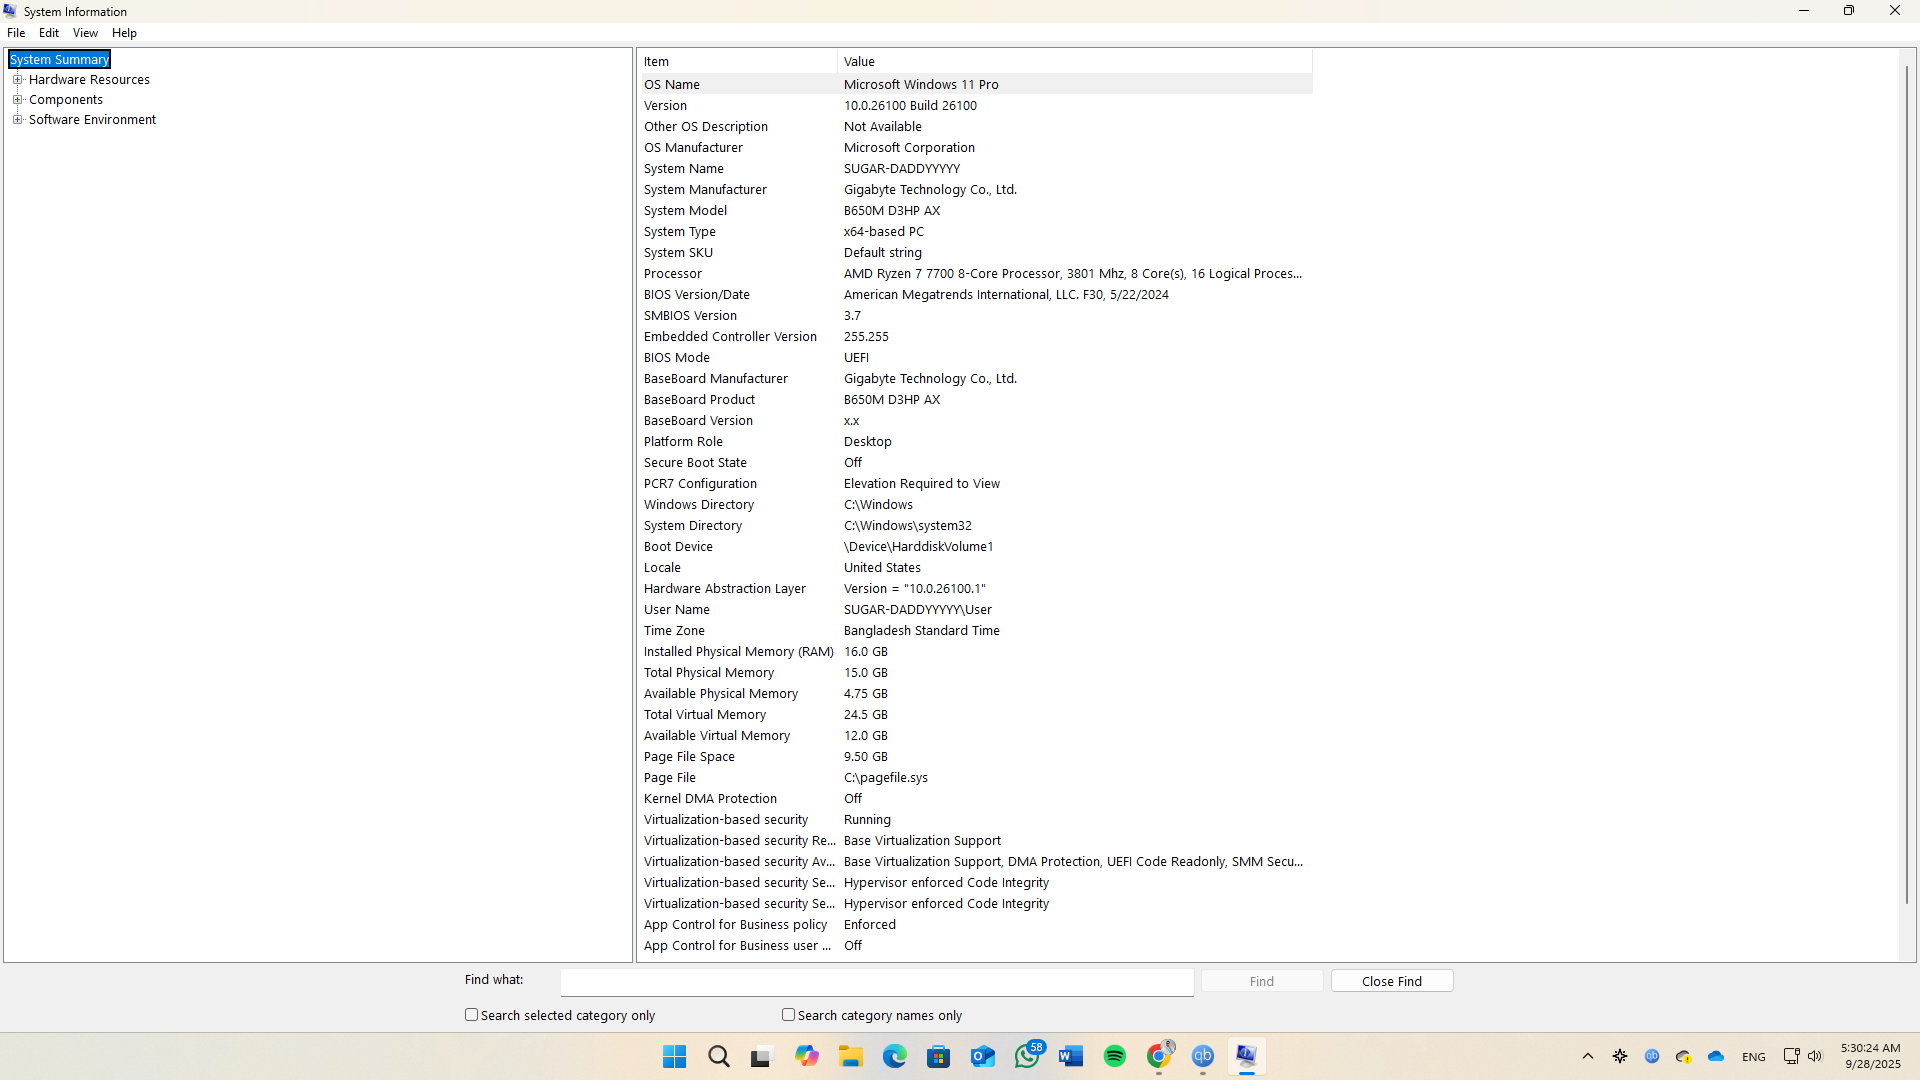Viewport: 1920px width, 1080px height.
Task: Select BIOS Version/Date row
Action: pos(976,295)
